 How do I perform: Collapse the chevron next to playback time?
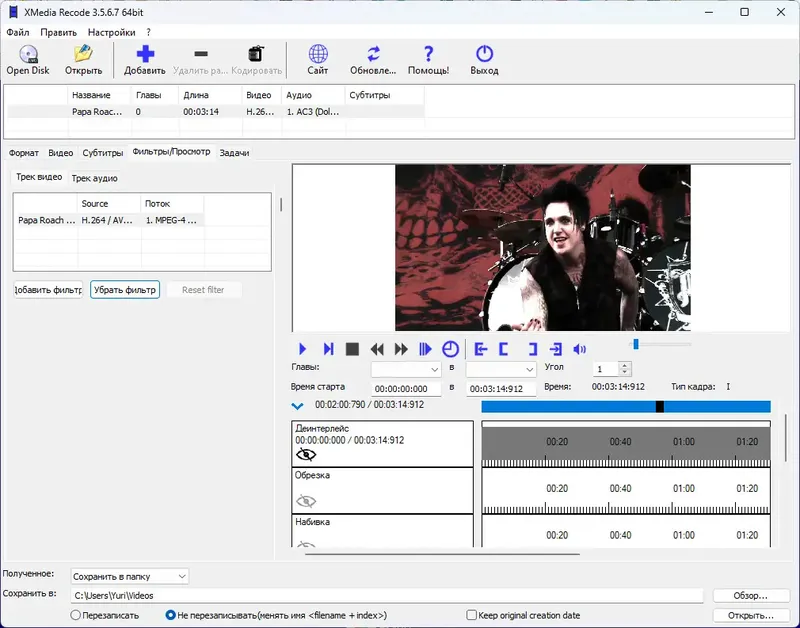pos(297,406)
